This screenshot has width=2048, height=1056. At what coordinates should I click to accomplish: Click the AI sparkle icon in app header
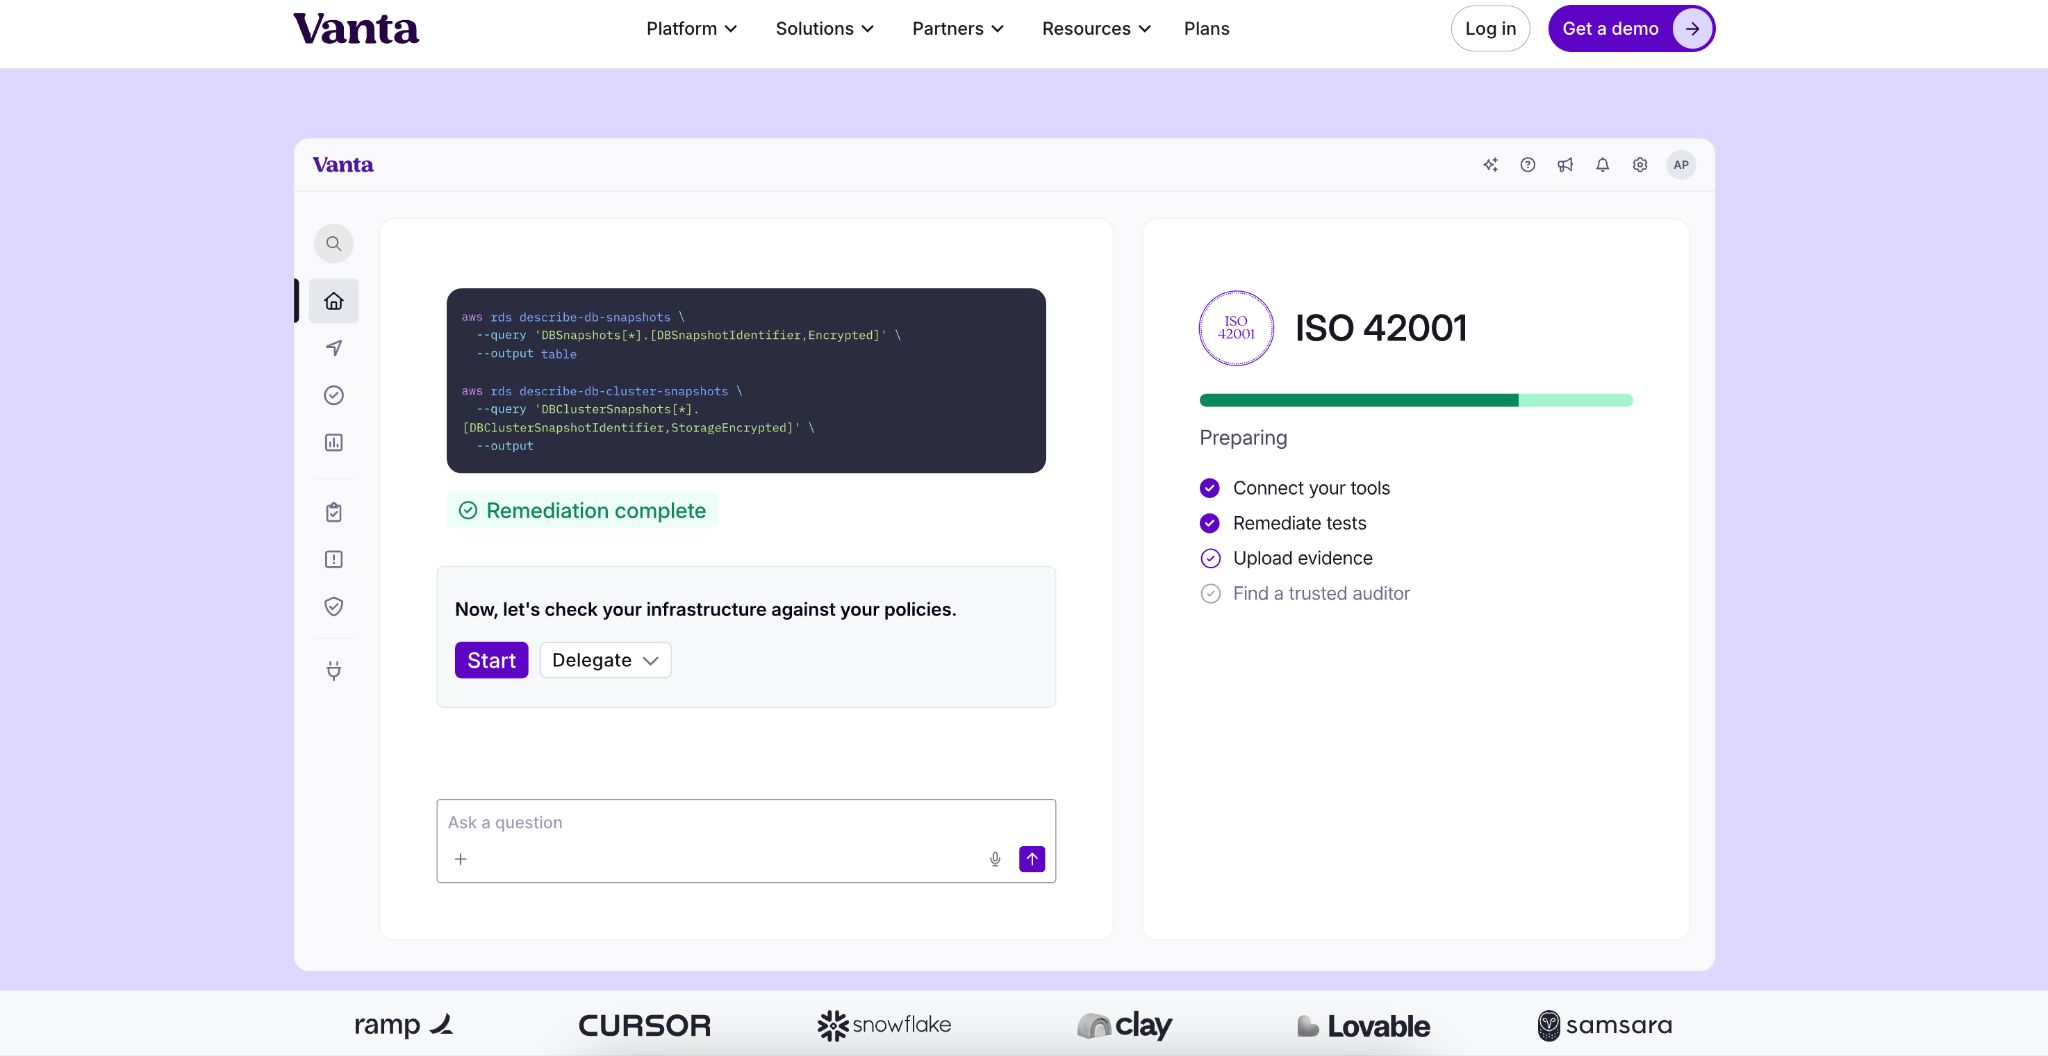pyautogui.click(x=1490, y=165)
